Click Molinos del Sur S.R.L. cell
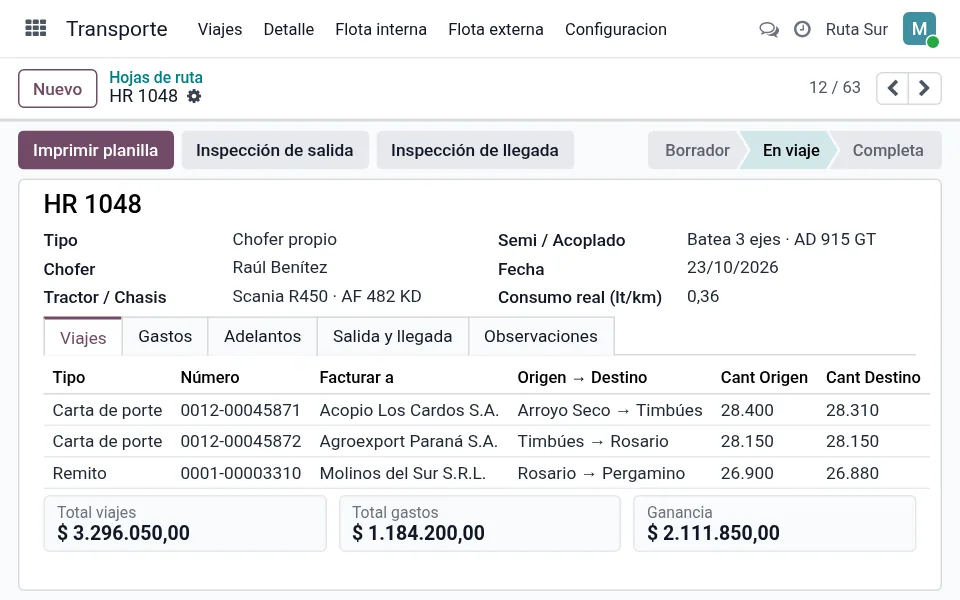This screenshot has width=960, height=600. pyautogui.click(x=402, y=473)
